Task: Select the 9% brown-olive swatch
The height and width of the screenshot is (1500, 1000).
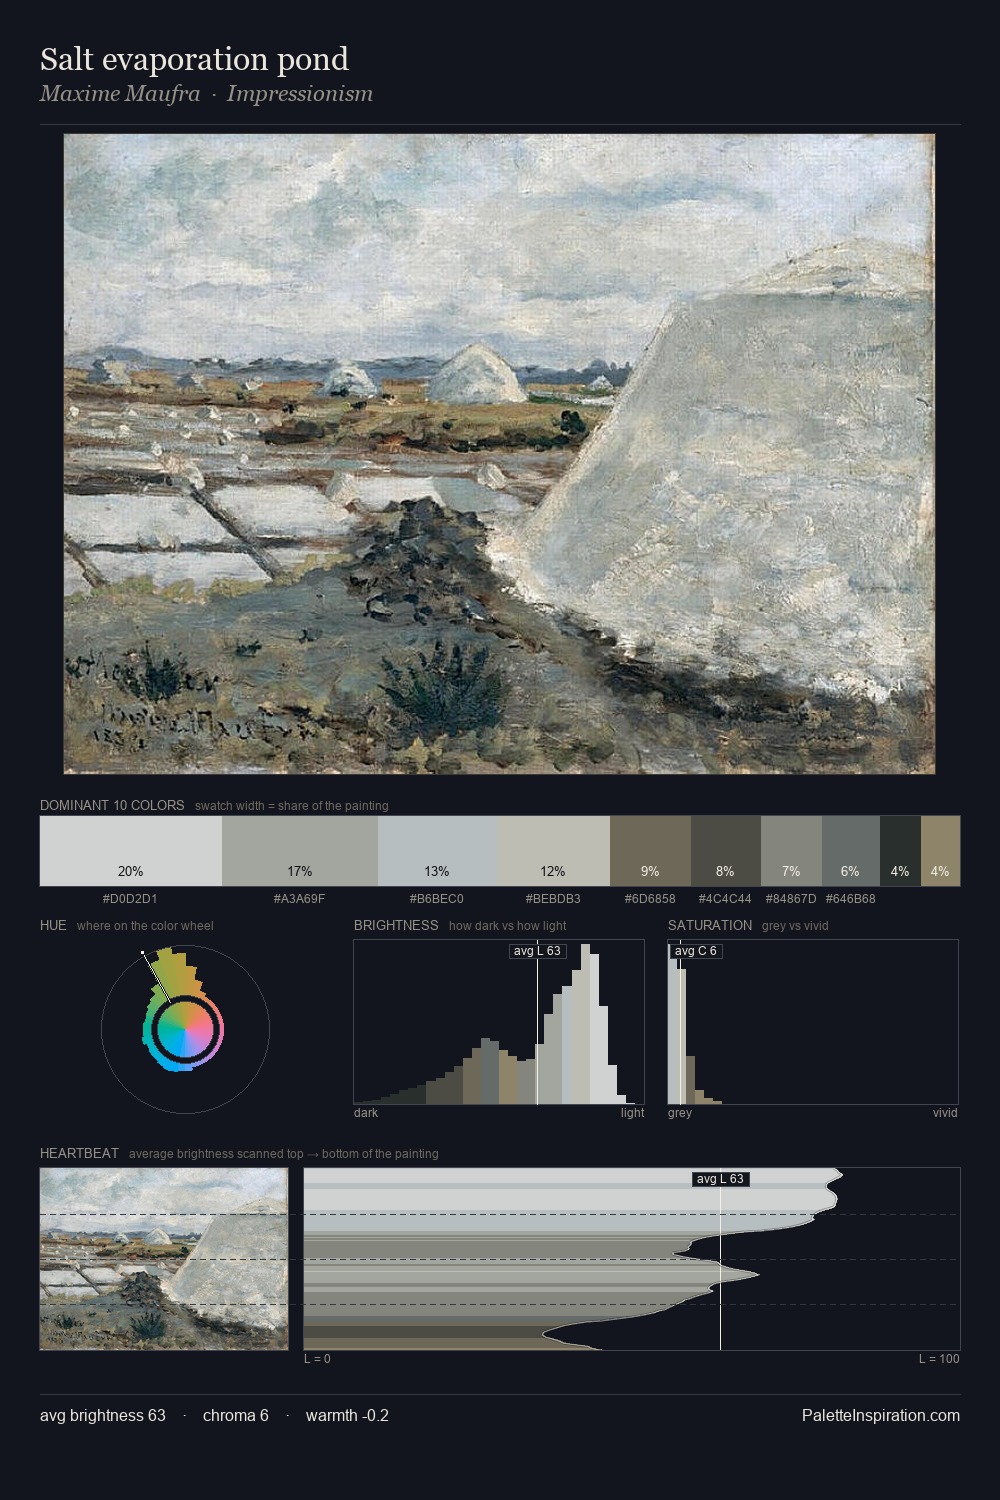Action: [x=650, y=851]
